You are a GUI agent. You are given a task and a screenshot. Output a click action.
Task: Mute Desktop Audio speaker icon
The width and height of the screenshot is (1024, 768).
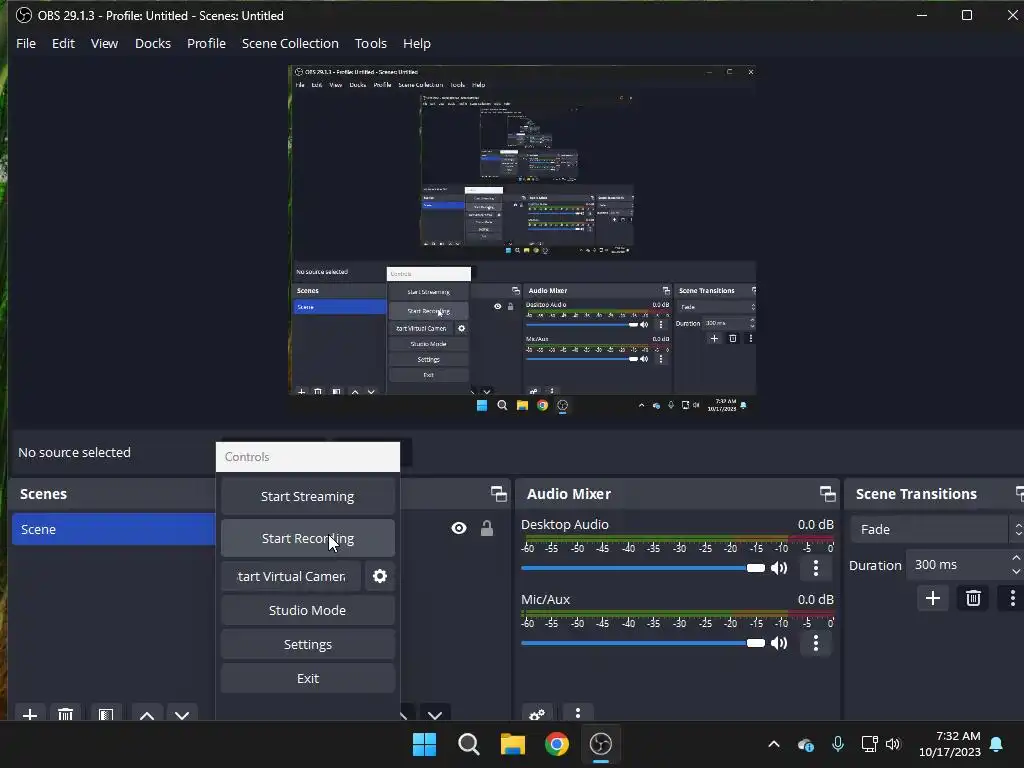tap(779, 568)
